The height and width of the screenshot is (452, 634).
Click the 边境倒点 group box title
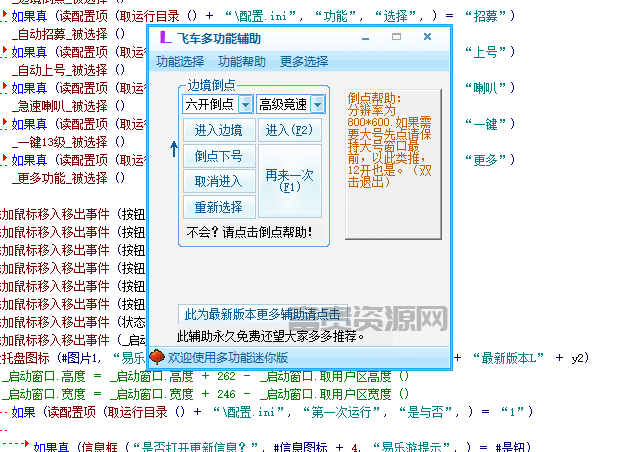[211, 85]
